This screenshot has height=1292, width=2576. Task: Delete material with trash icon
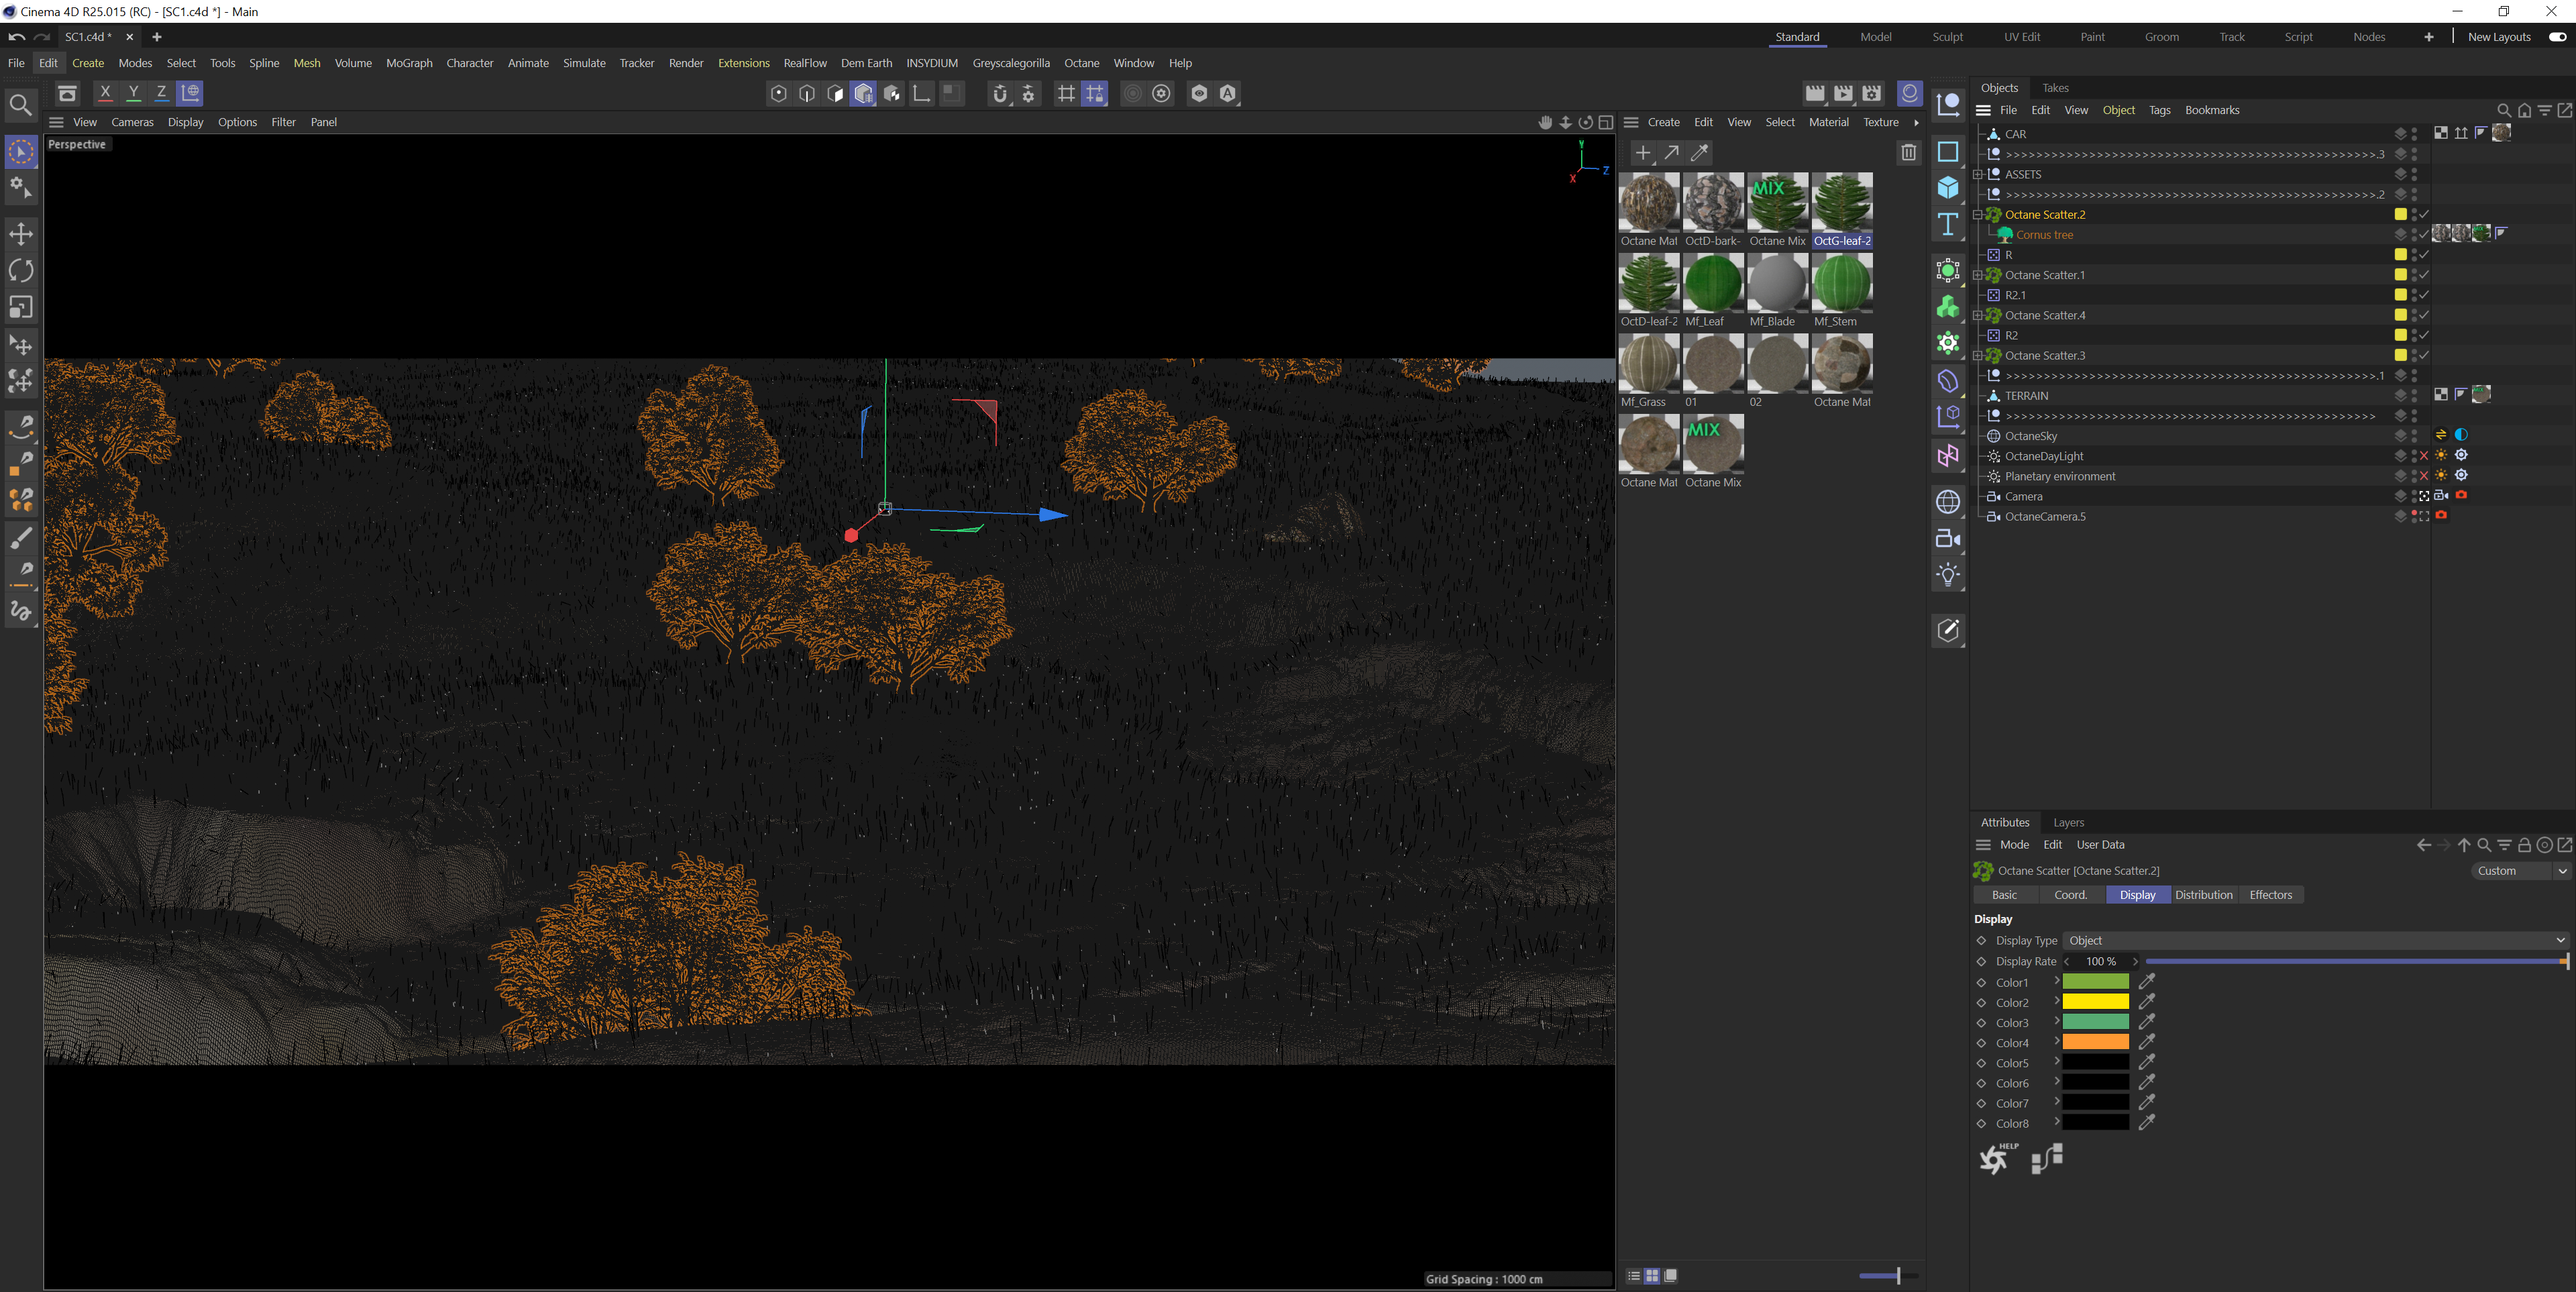(1908, 152)
